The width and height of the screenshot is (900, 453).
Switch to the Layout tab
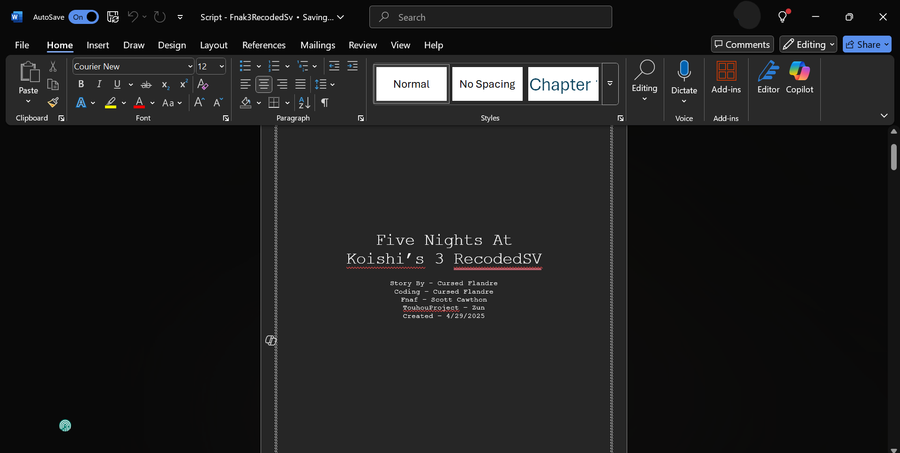tap(214, 45)
